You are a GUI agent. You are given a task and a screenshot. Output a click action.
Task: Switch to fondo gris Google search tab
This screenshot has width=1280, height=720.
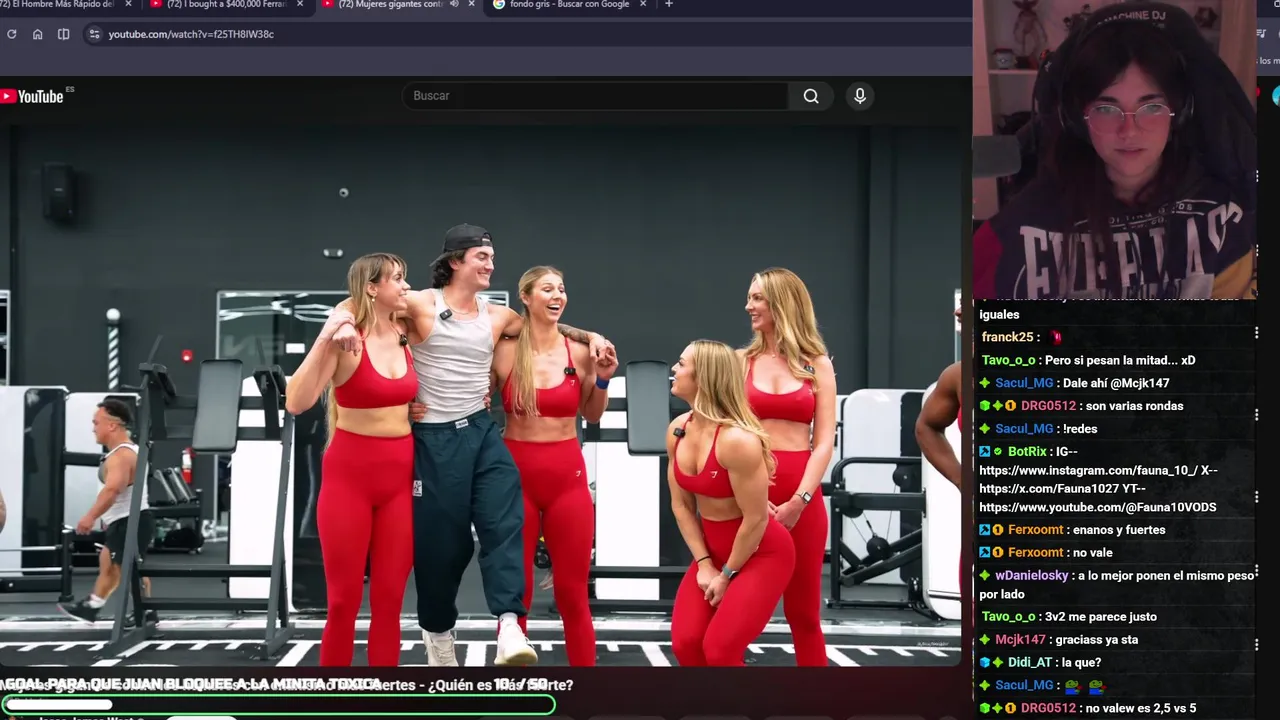coord(568,4)
